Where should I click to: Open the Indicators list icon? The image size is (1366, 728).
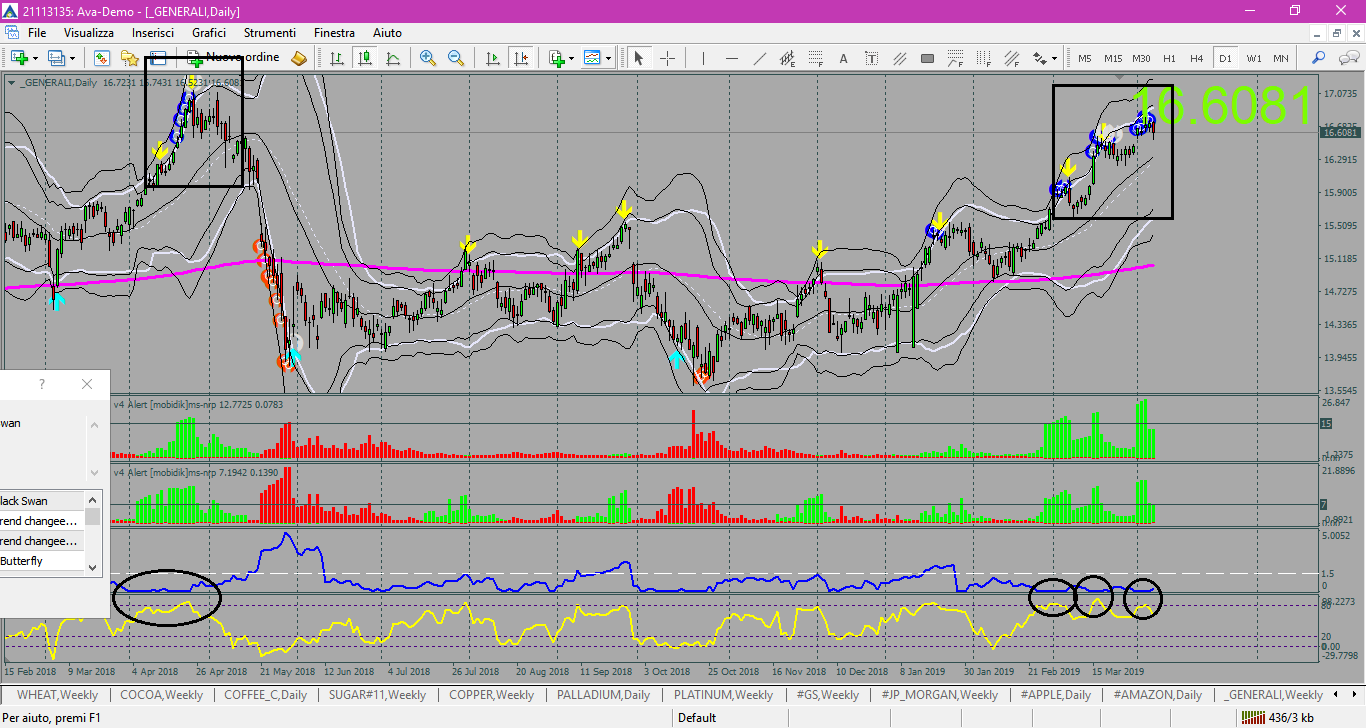(x=556, y=58)
